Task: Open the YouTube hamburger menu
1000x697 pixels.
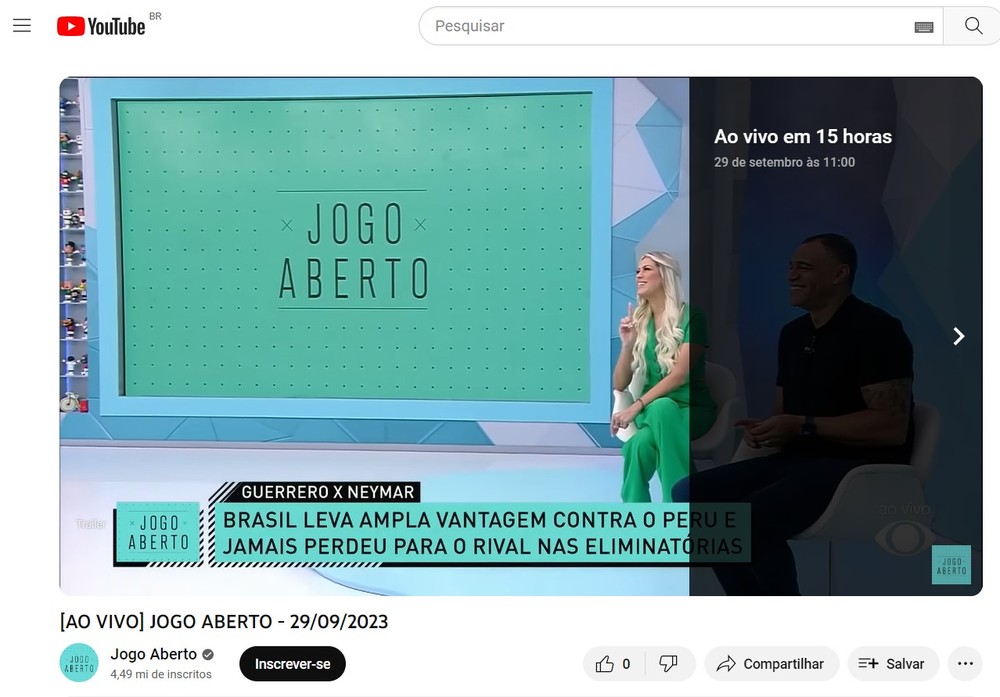Action: (22, 25)
